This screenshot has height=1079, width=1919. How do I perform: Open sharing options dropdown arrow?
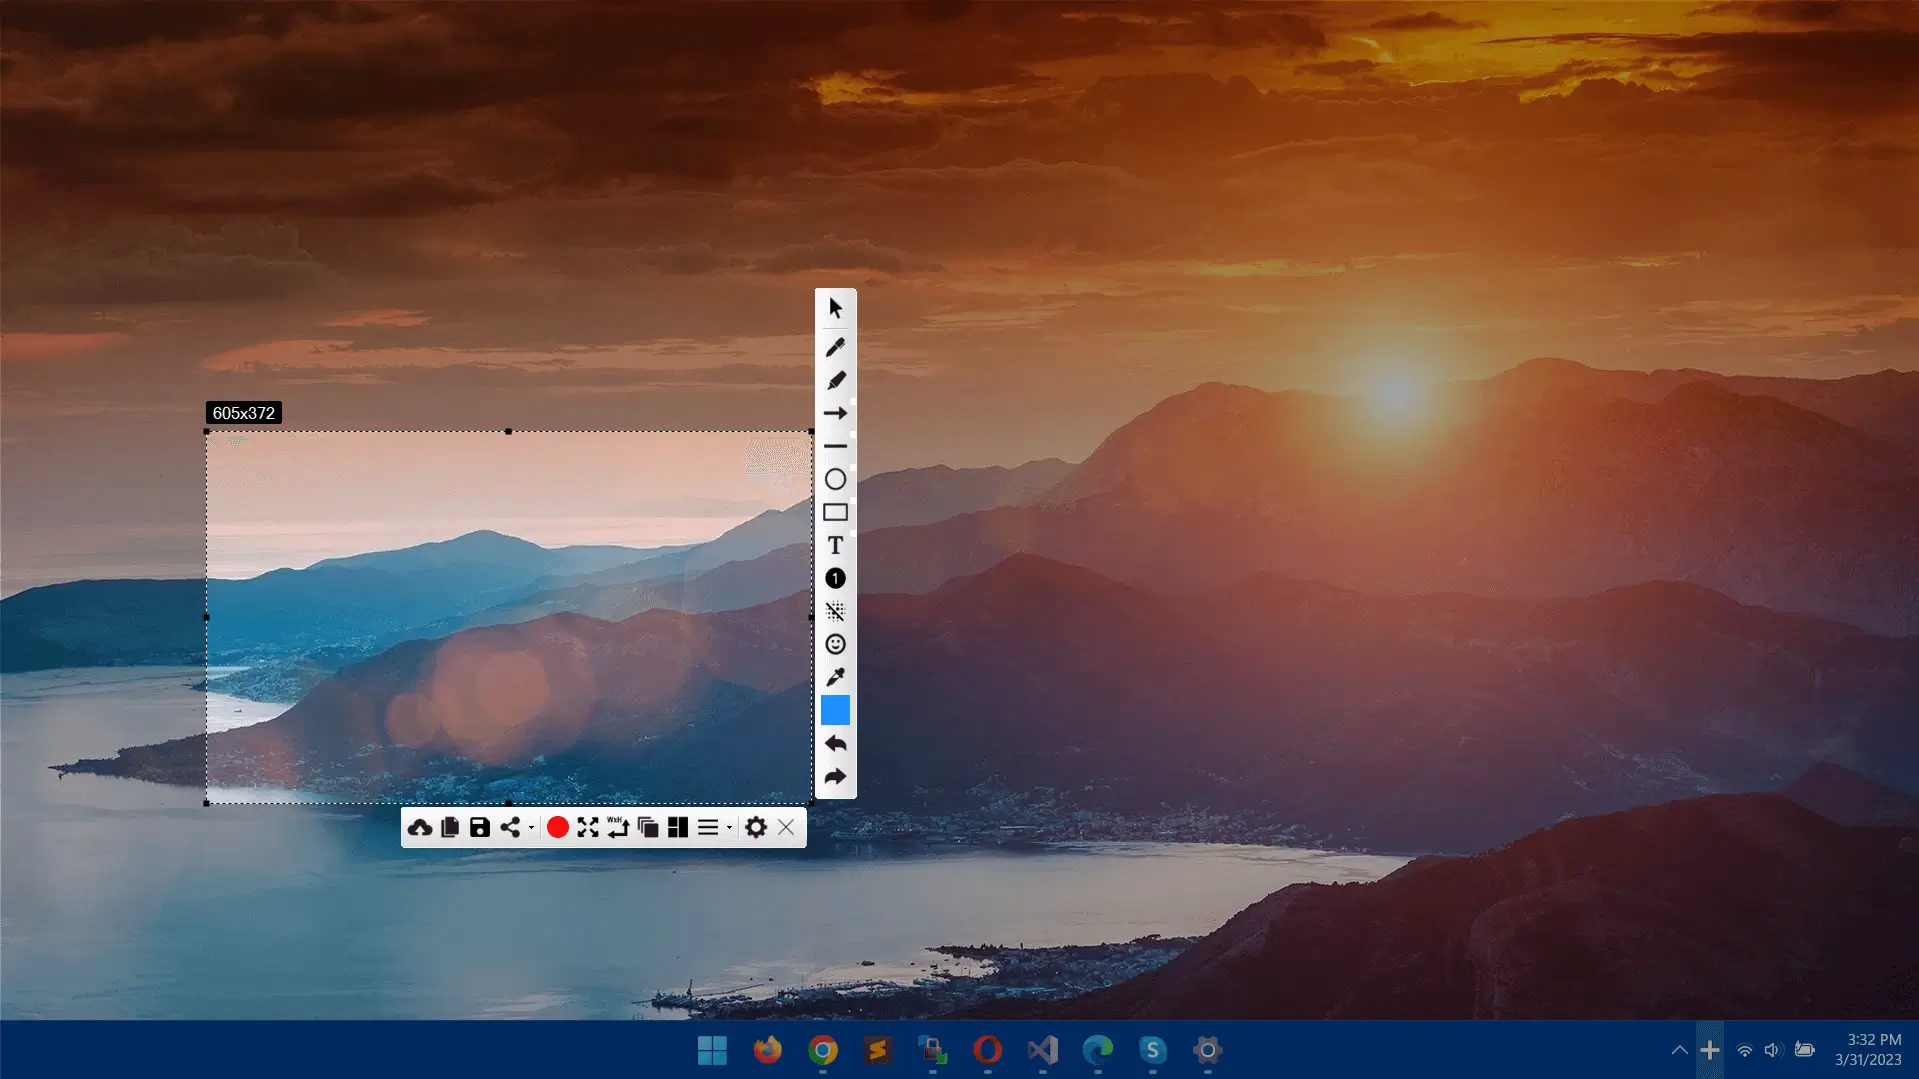point(530,829)
